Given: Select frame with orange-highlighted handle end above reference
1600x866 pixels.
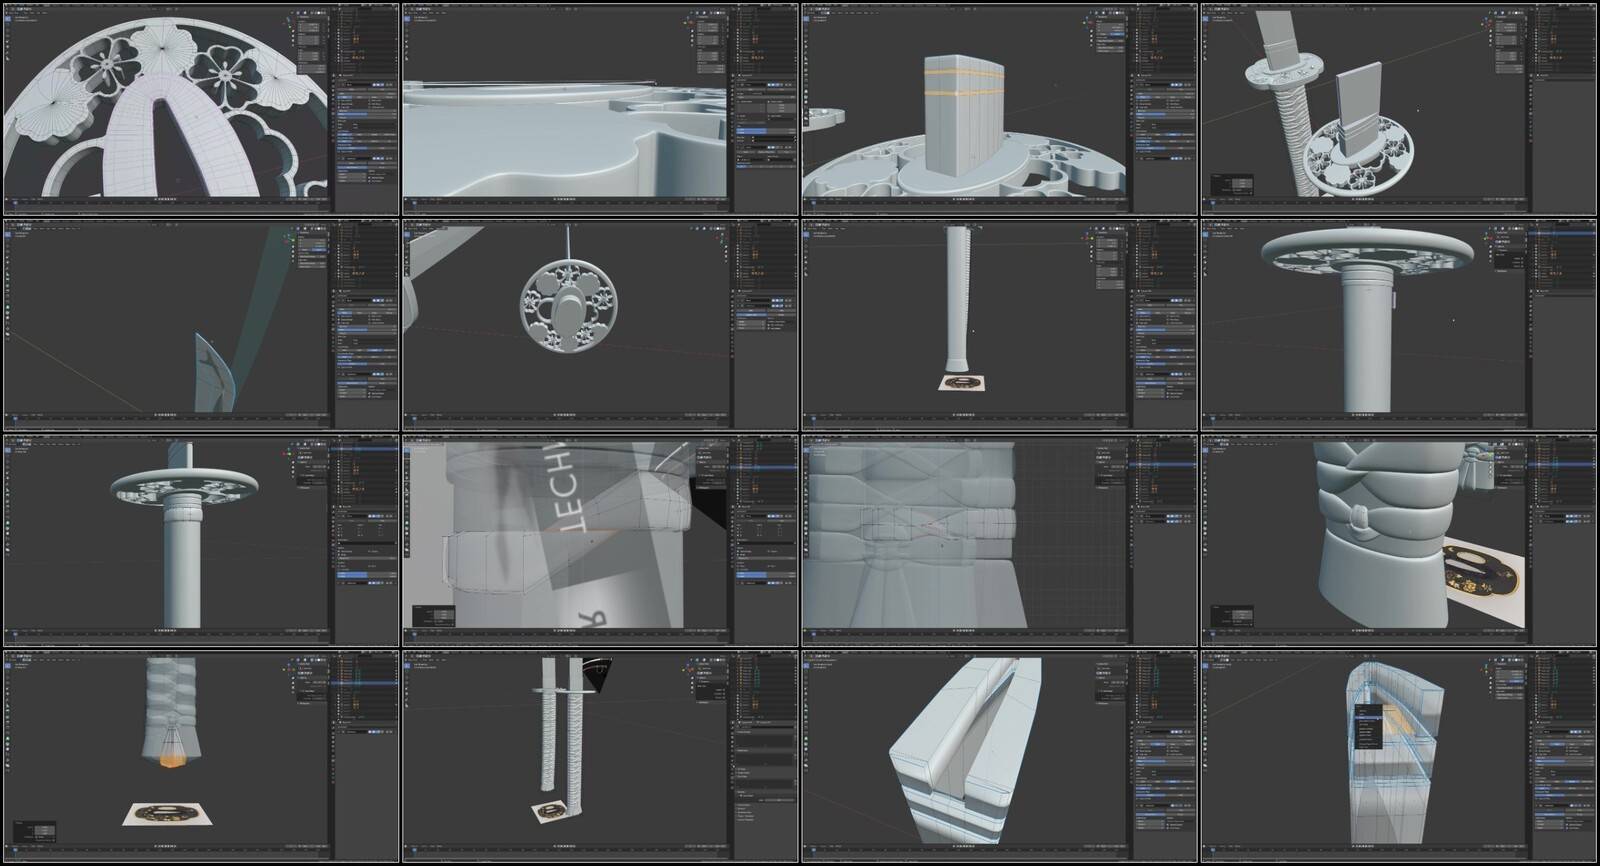Looking at the screenshot, I should (x=201, y=756).
